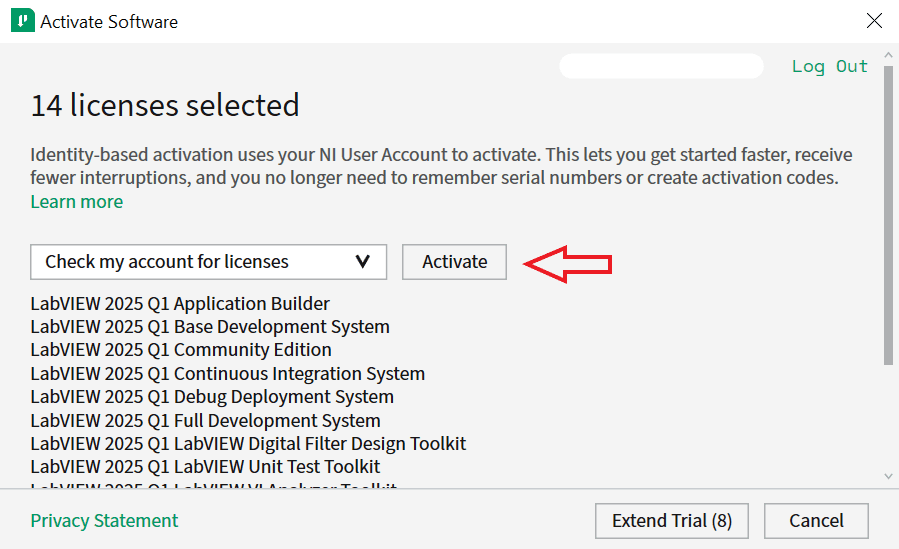
Task: Click the vertical scrollbar thumb
Action: pos(888,215)
